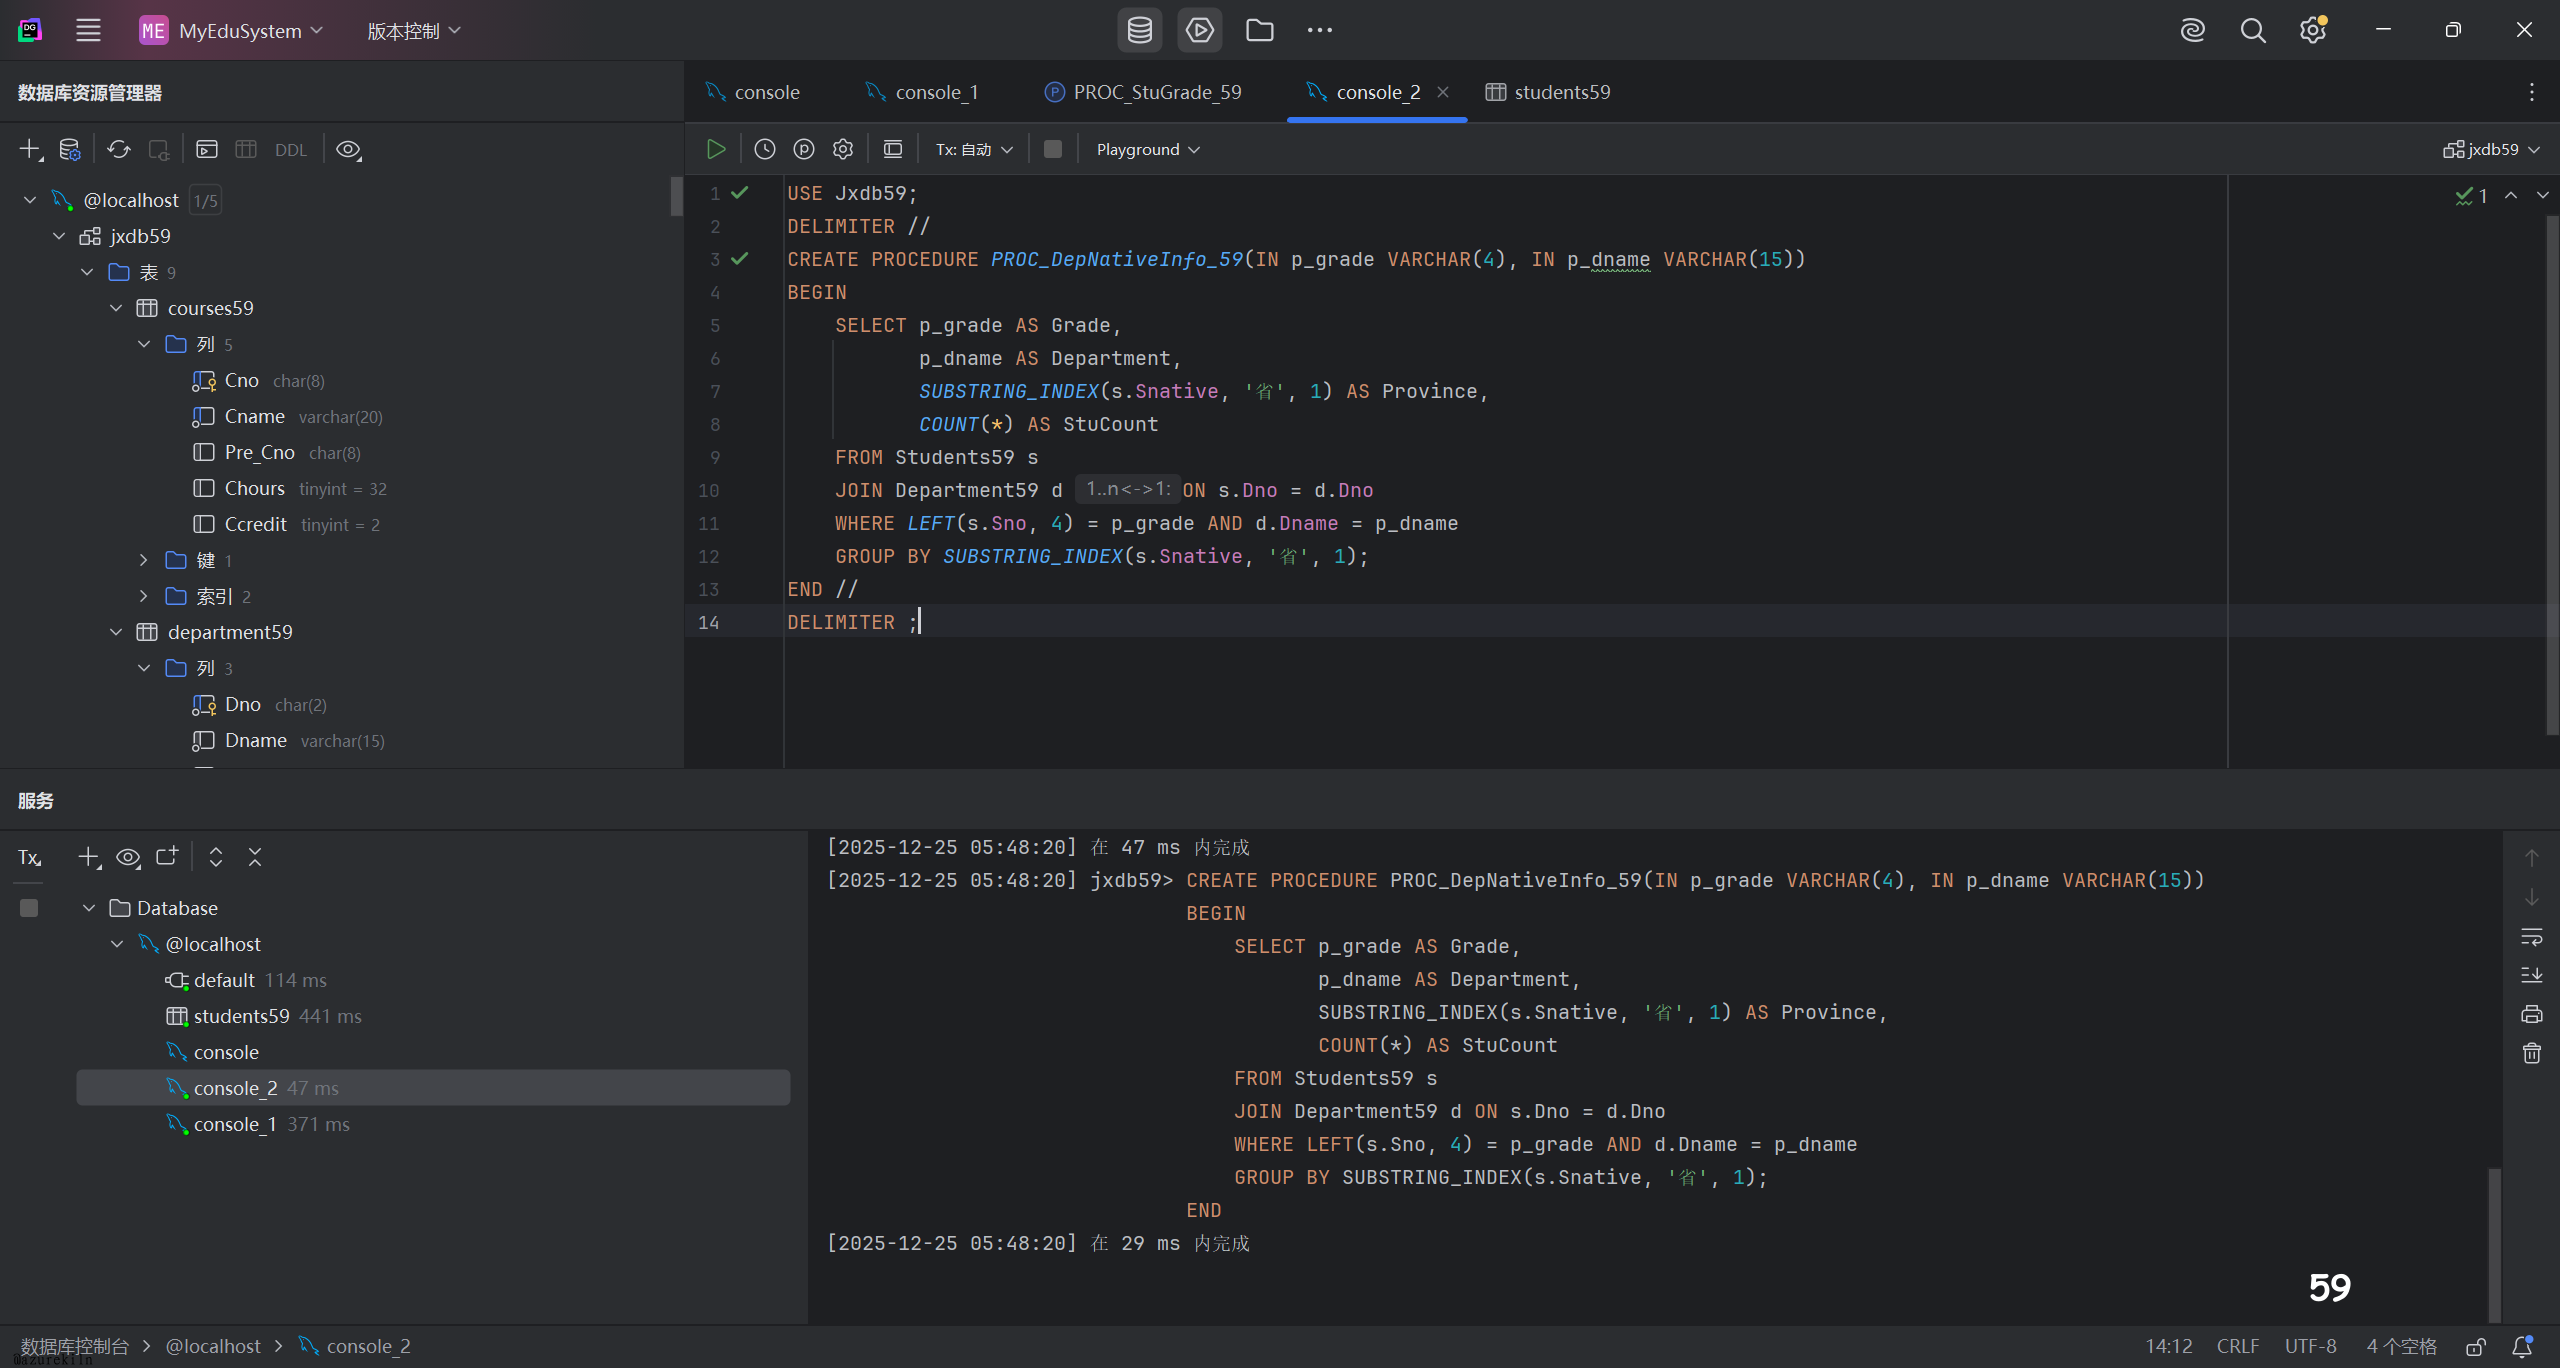Toggle the services view eye icon
Viewport: 2560px width, 1368px height.
(x=128, y=857)
